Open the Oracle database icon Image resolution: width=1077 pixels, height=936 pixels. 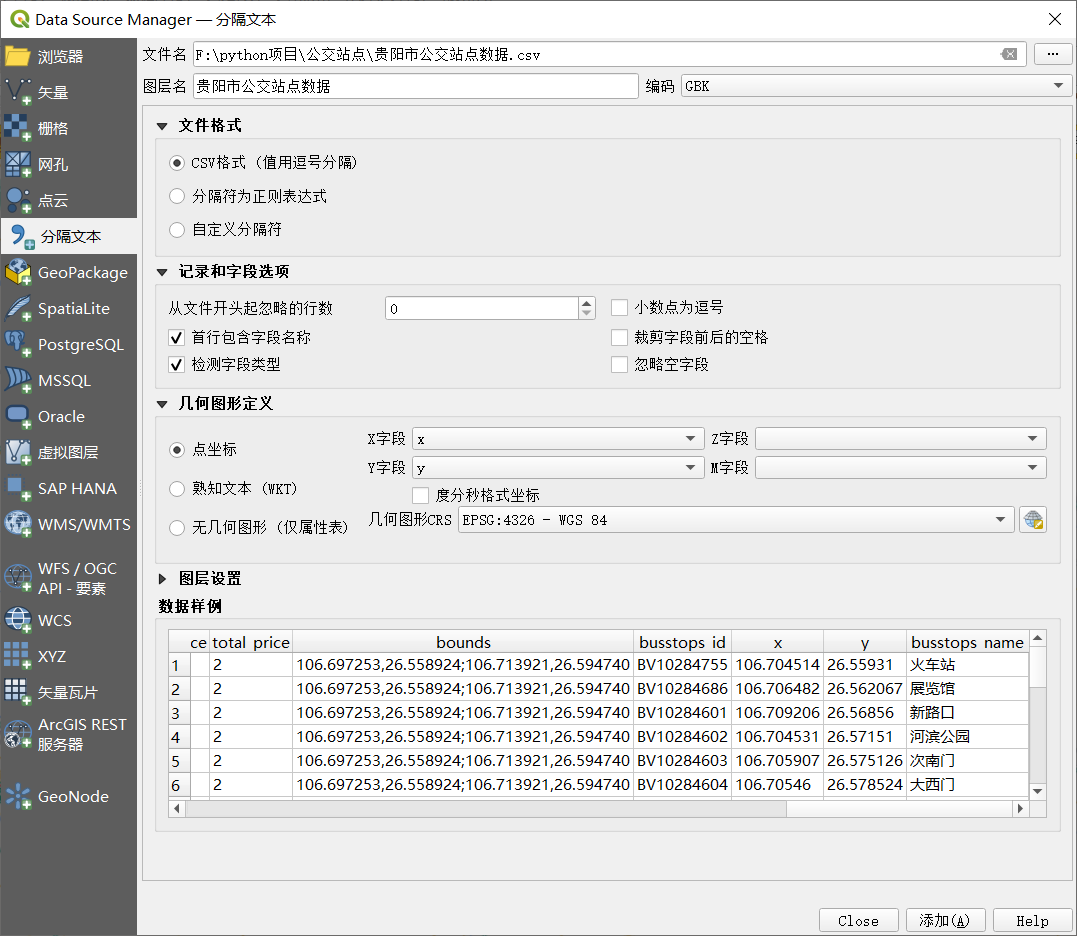18,416
